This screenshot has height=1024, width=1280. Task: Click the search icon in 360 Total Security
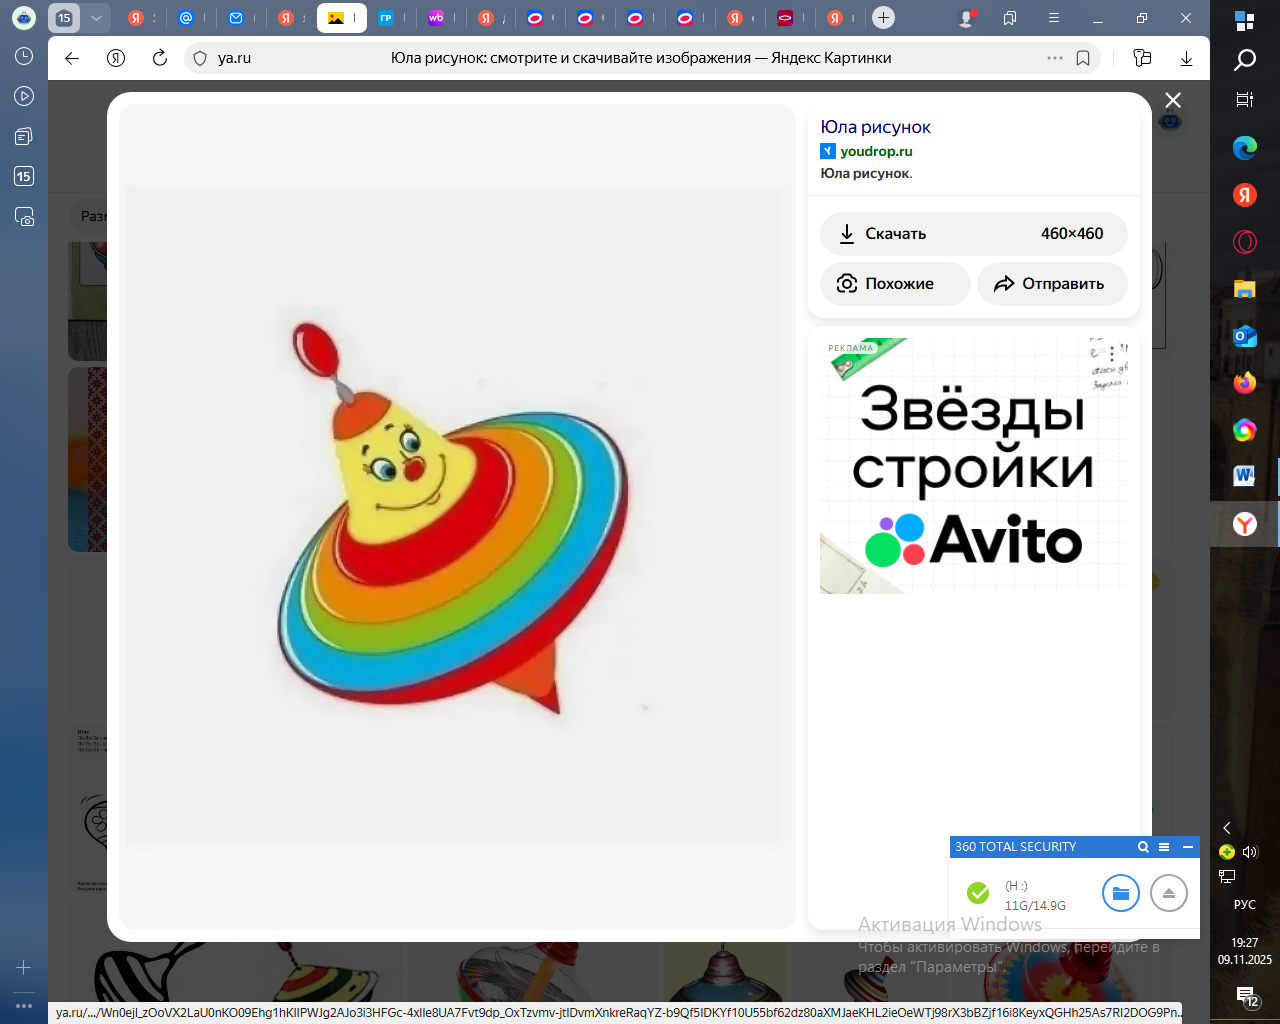1143,847
